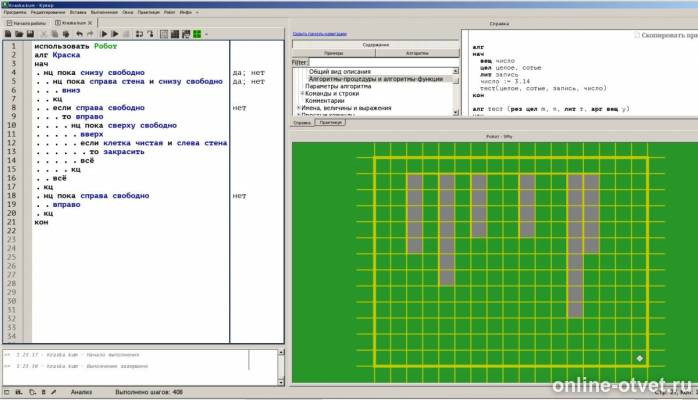
Task: Switch to the Практикум tab
Action: (330, 122)
